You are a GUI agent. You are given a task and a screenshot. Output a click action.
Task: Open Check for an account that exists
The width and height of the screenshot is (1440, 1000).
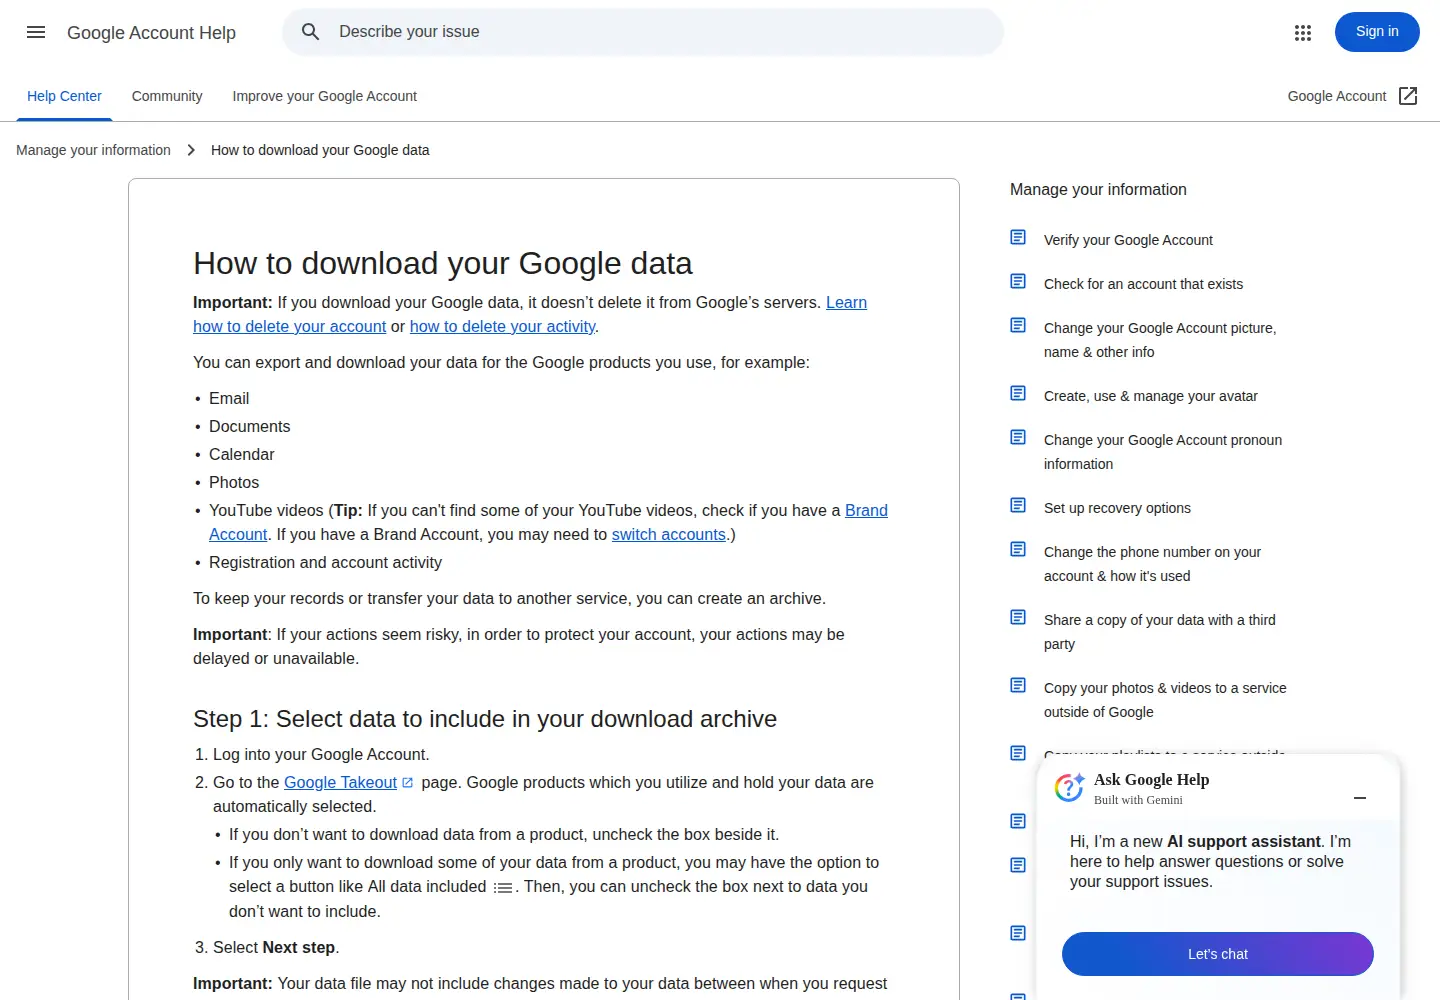coord(1143,284)
